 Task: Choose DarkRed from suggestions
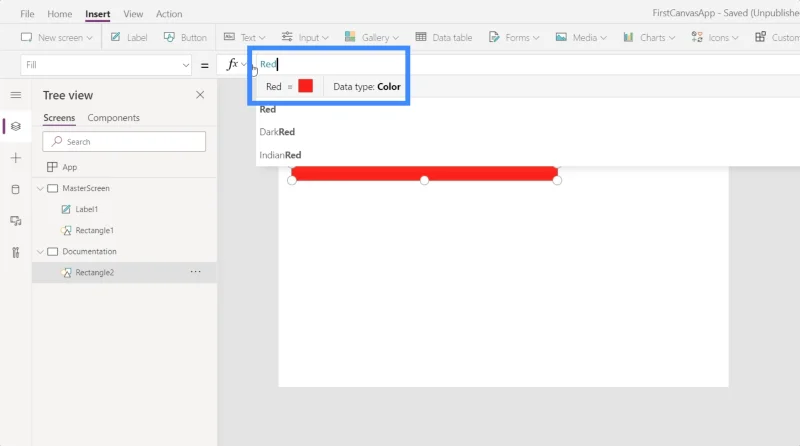point(277,132)
